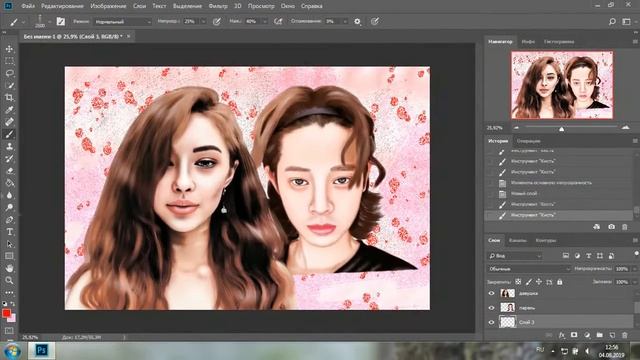Click background pink color swatch

(13, 319)
